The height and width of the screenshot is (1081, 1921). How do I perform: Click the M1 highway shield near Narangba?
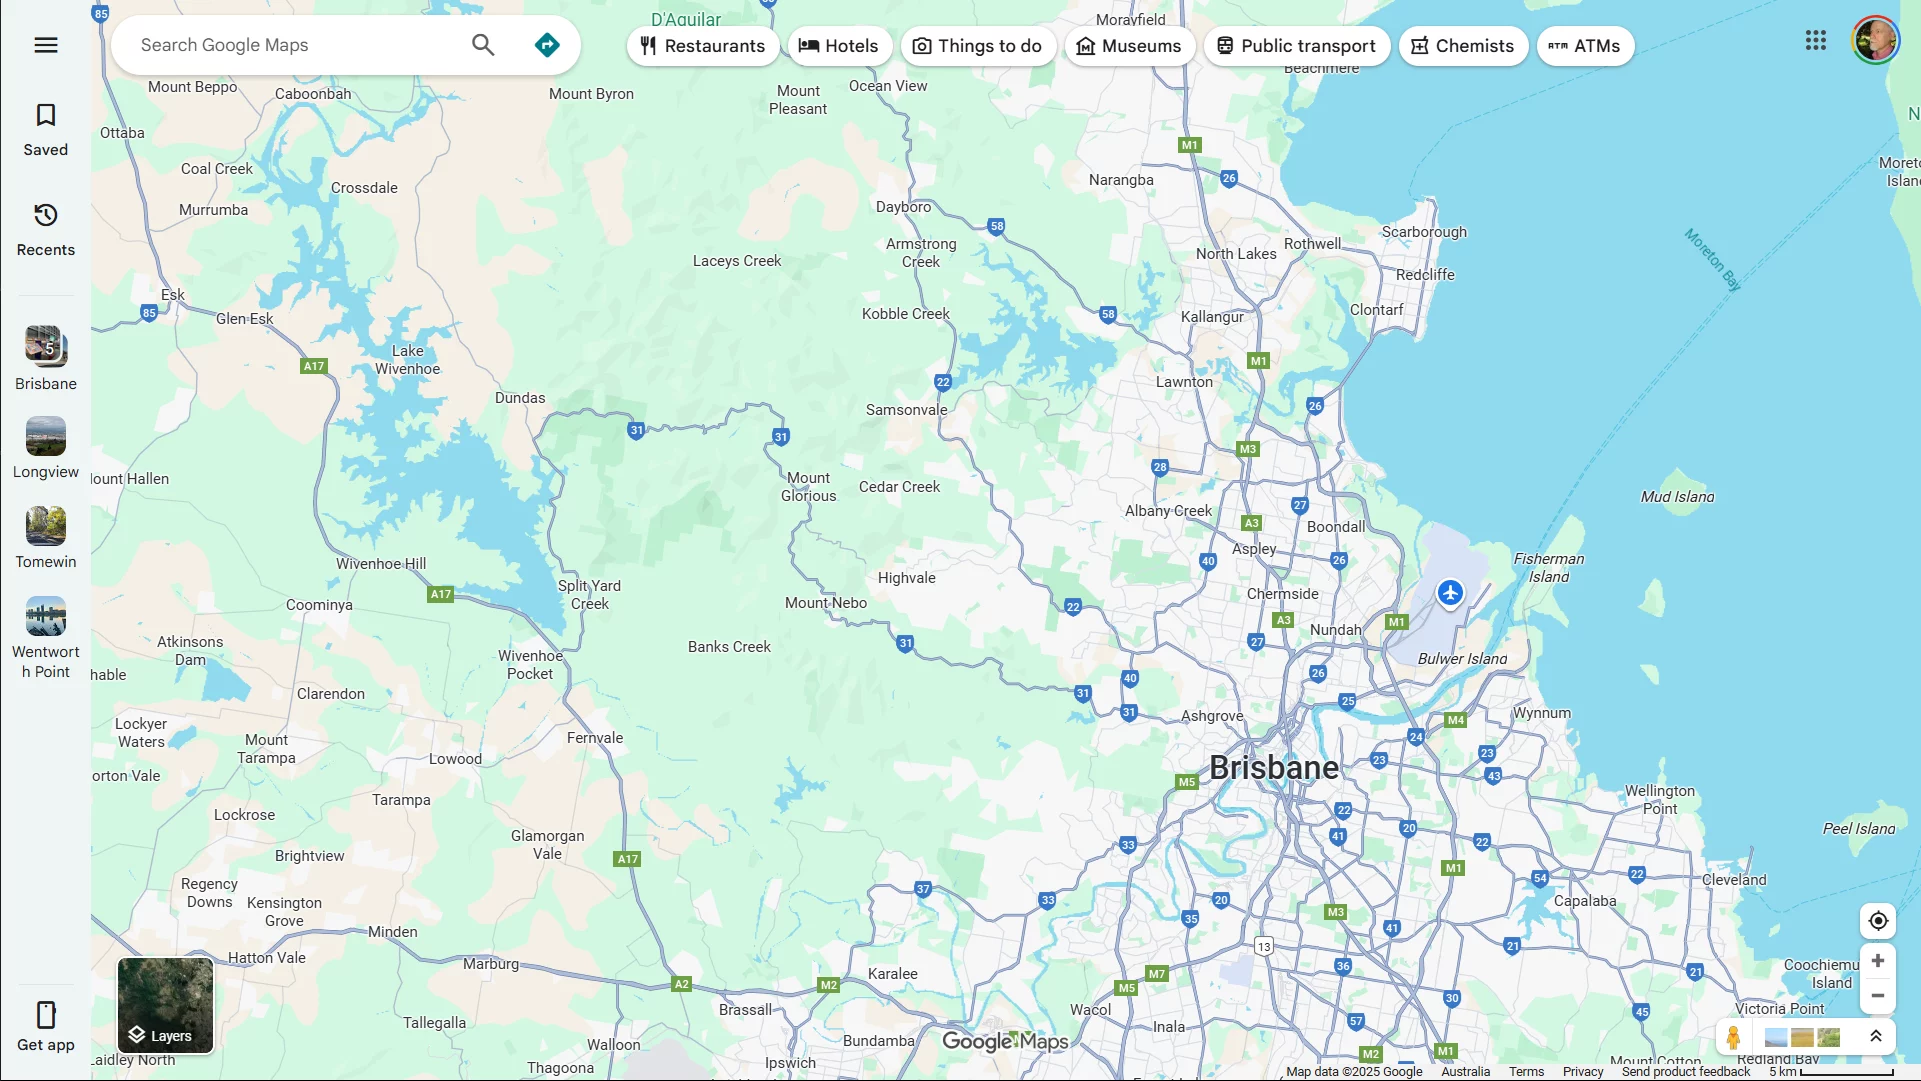pos(1189,145)
